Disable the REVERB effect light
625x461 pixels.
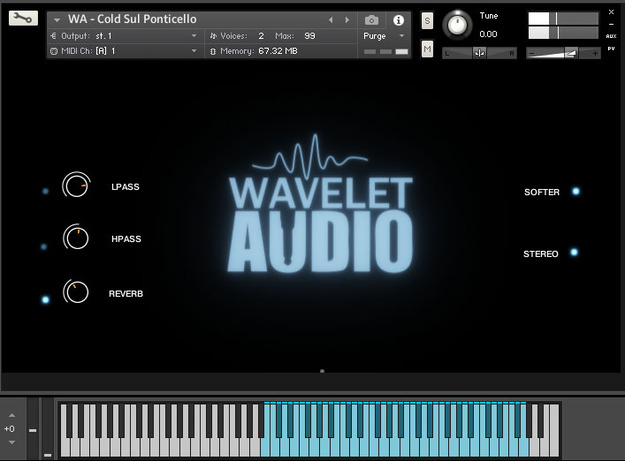45,300
